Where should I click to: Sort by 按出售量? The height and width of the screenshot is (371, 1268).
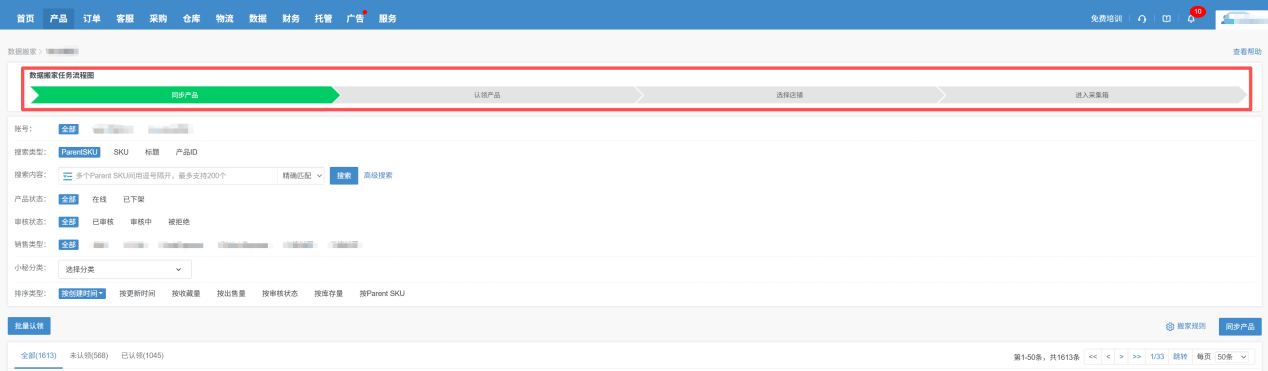(232, 293)
